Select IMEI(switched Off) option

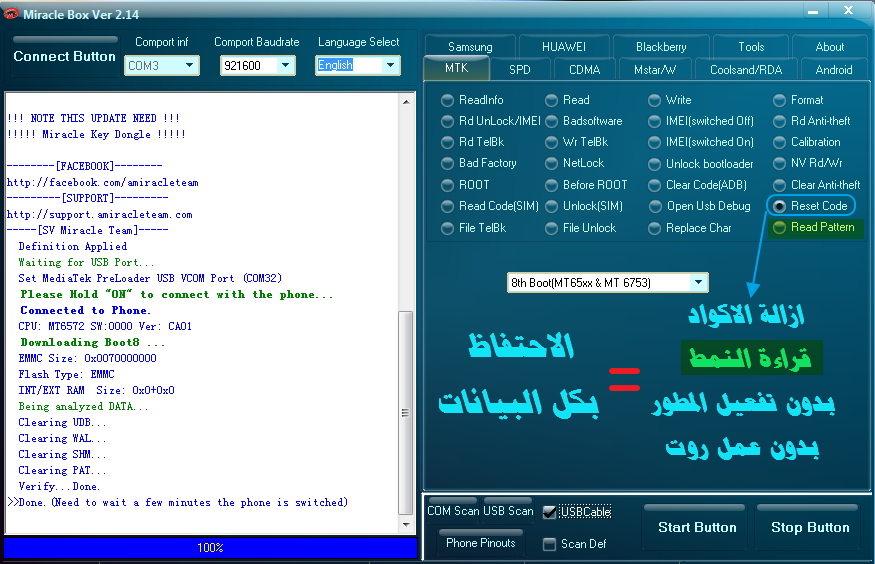coord(654,122)
